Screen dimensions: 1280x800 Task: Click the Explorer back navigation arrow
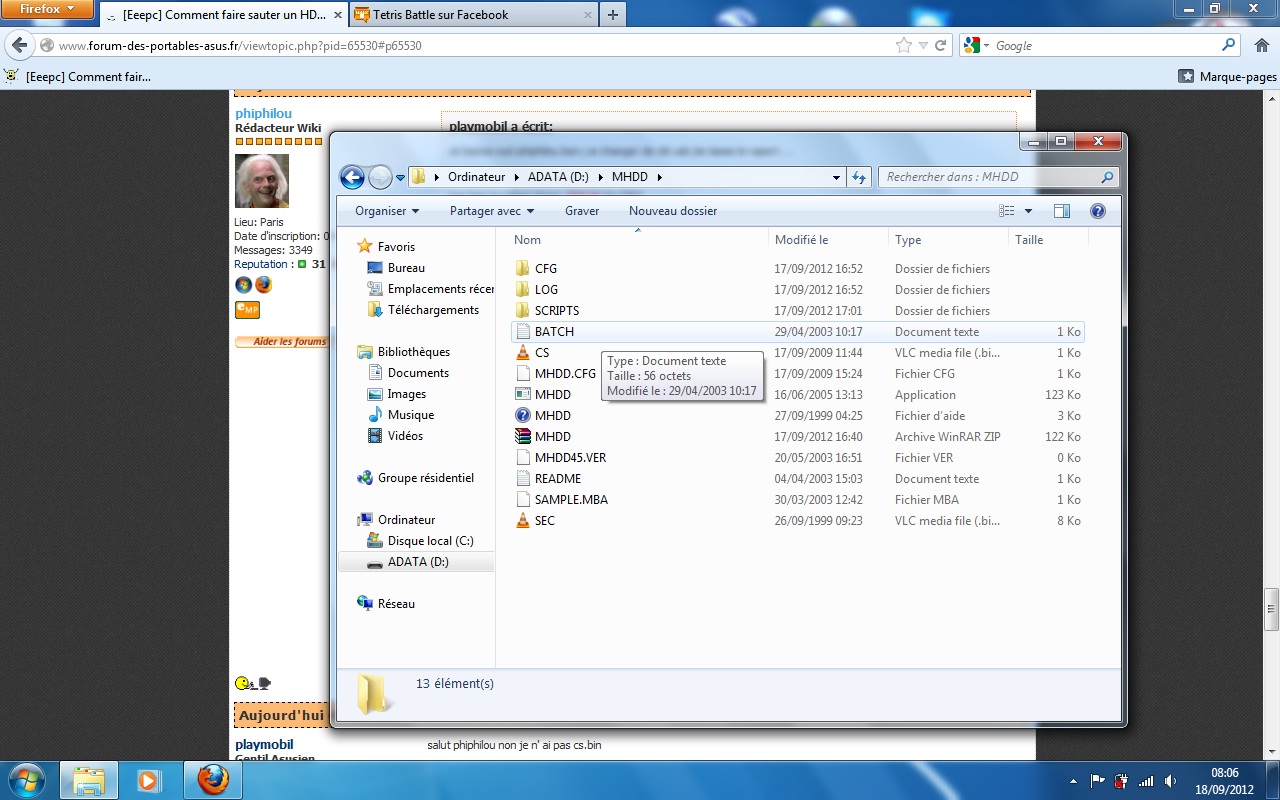pos(352,177)
